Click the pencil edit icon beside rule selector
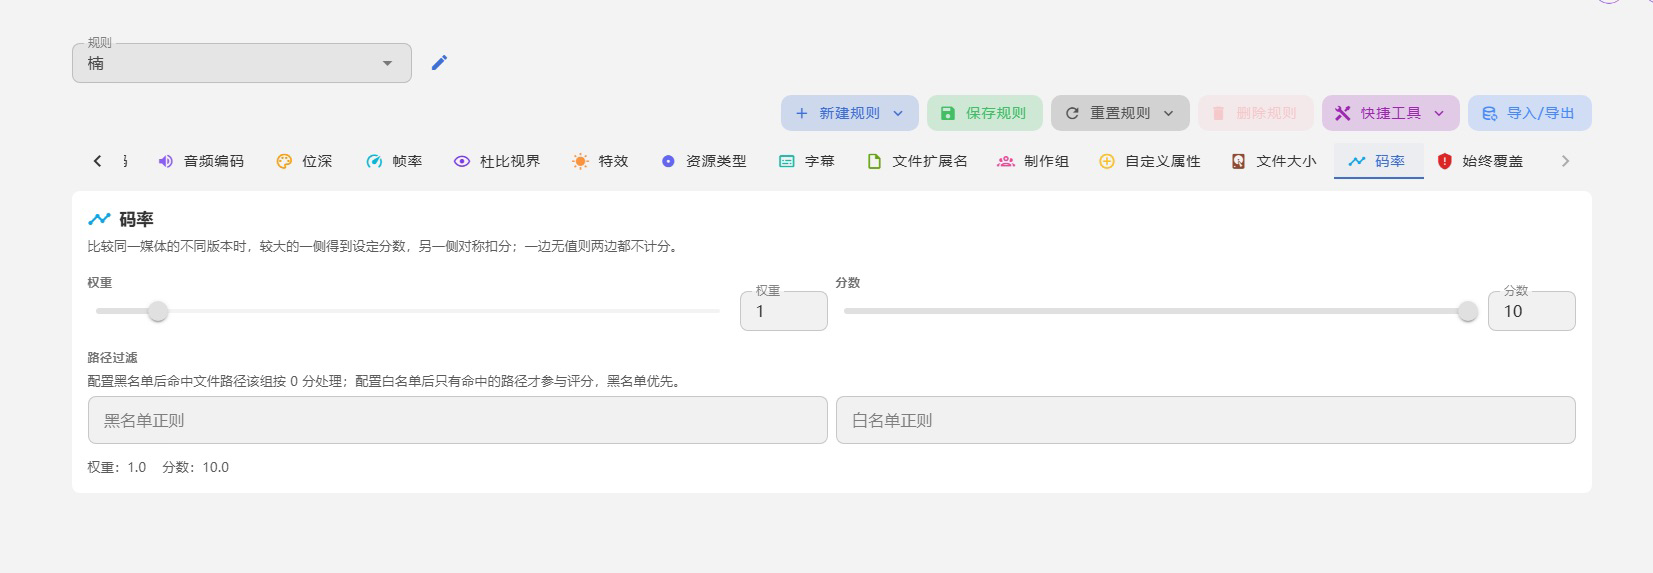 439,63
